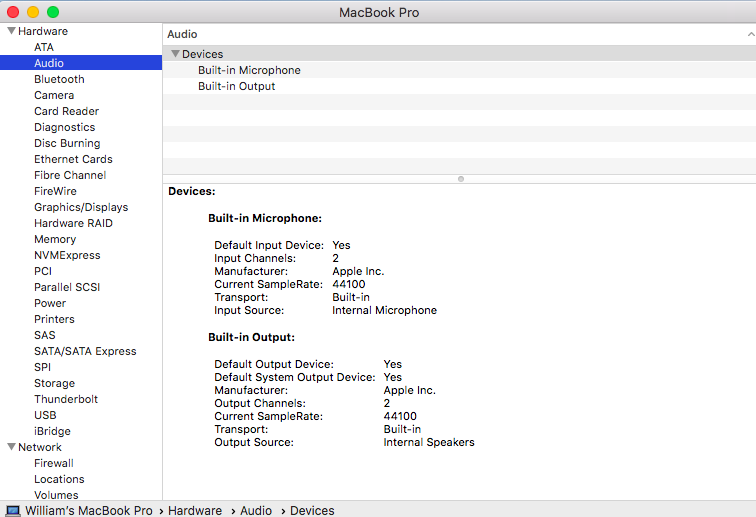Image resolution: width=756 pixels, height=517 pixels.
Task: Select Graphics/Displays in the sidebar
Action: pos(81,207)
